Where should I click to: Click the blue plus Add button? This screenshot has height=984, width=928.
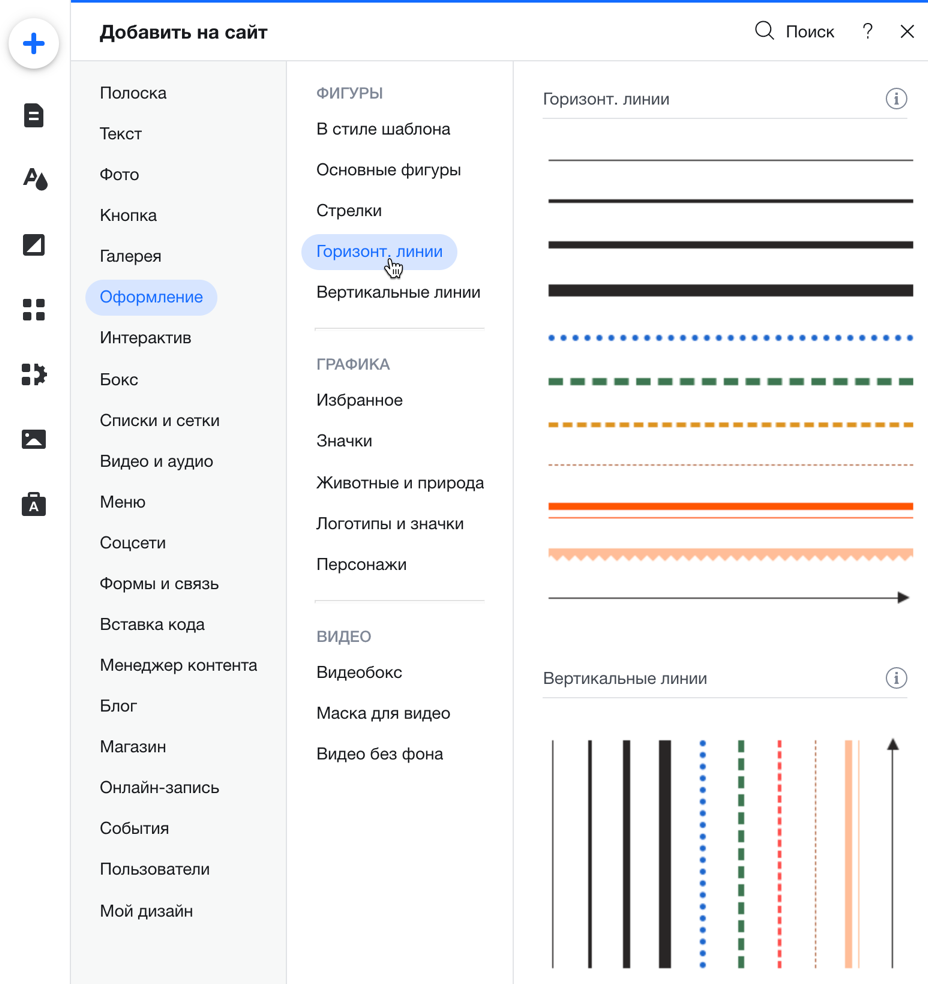click(x=34, y=44)
